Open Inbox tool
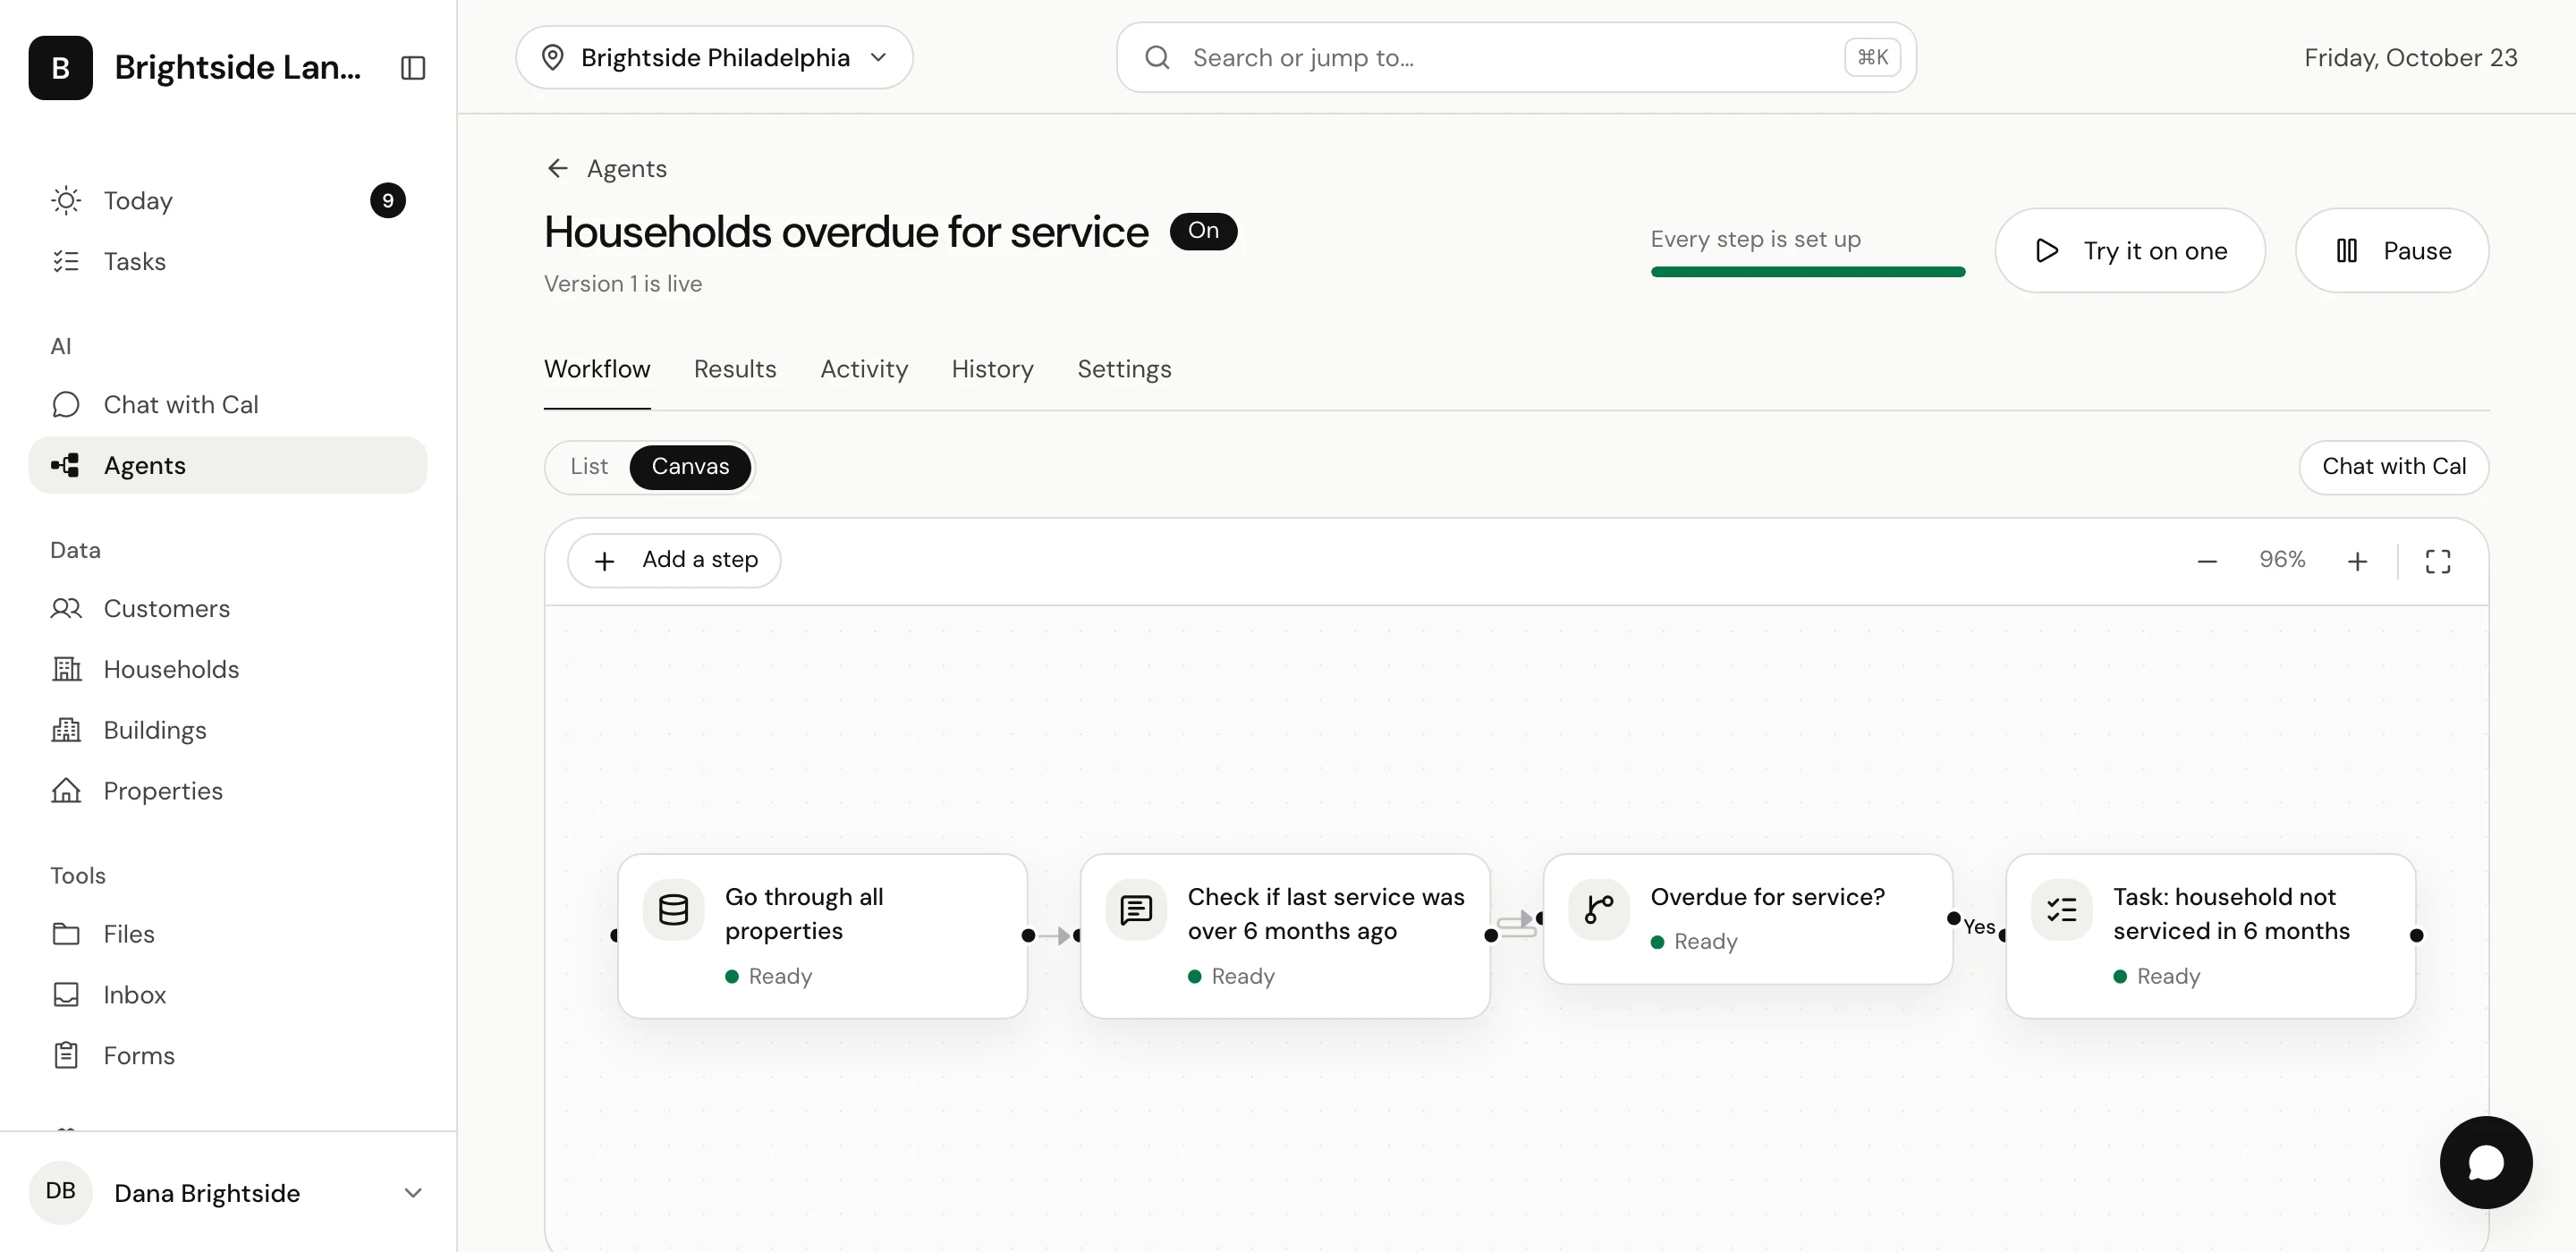 coord(228,995)
